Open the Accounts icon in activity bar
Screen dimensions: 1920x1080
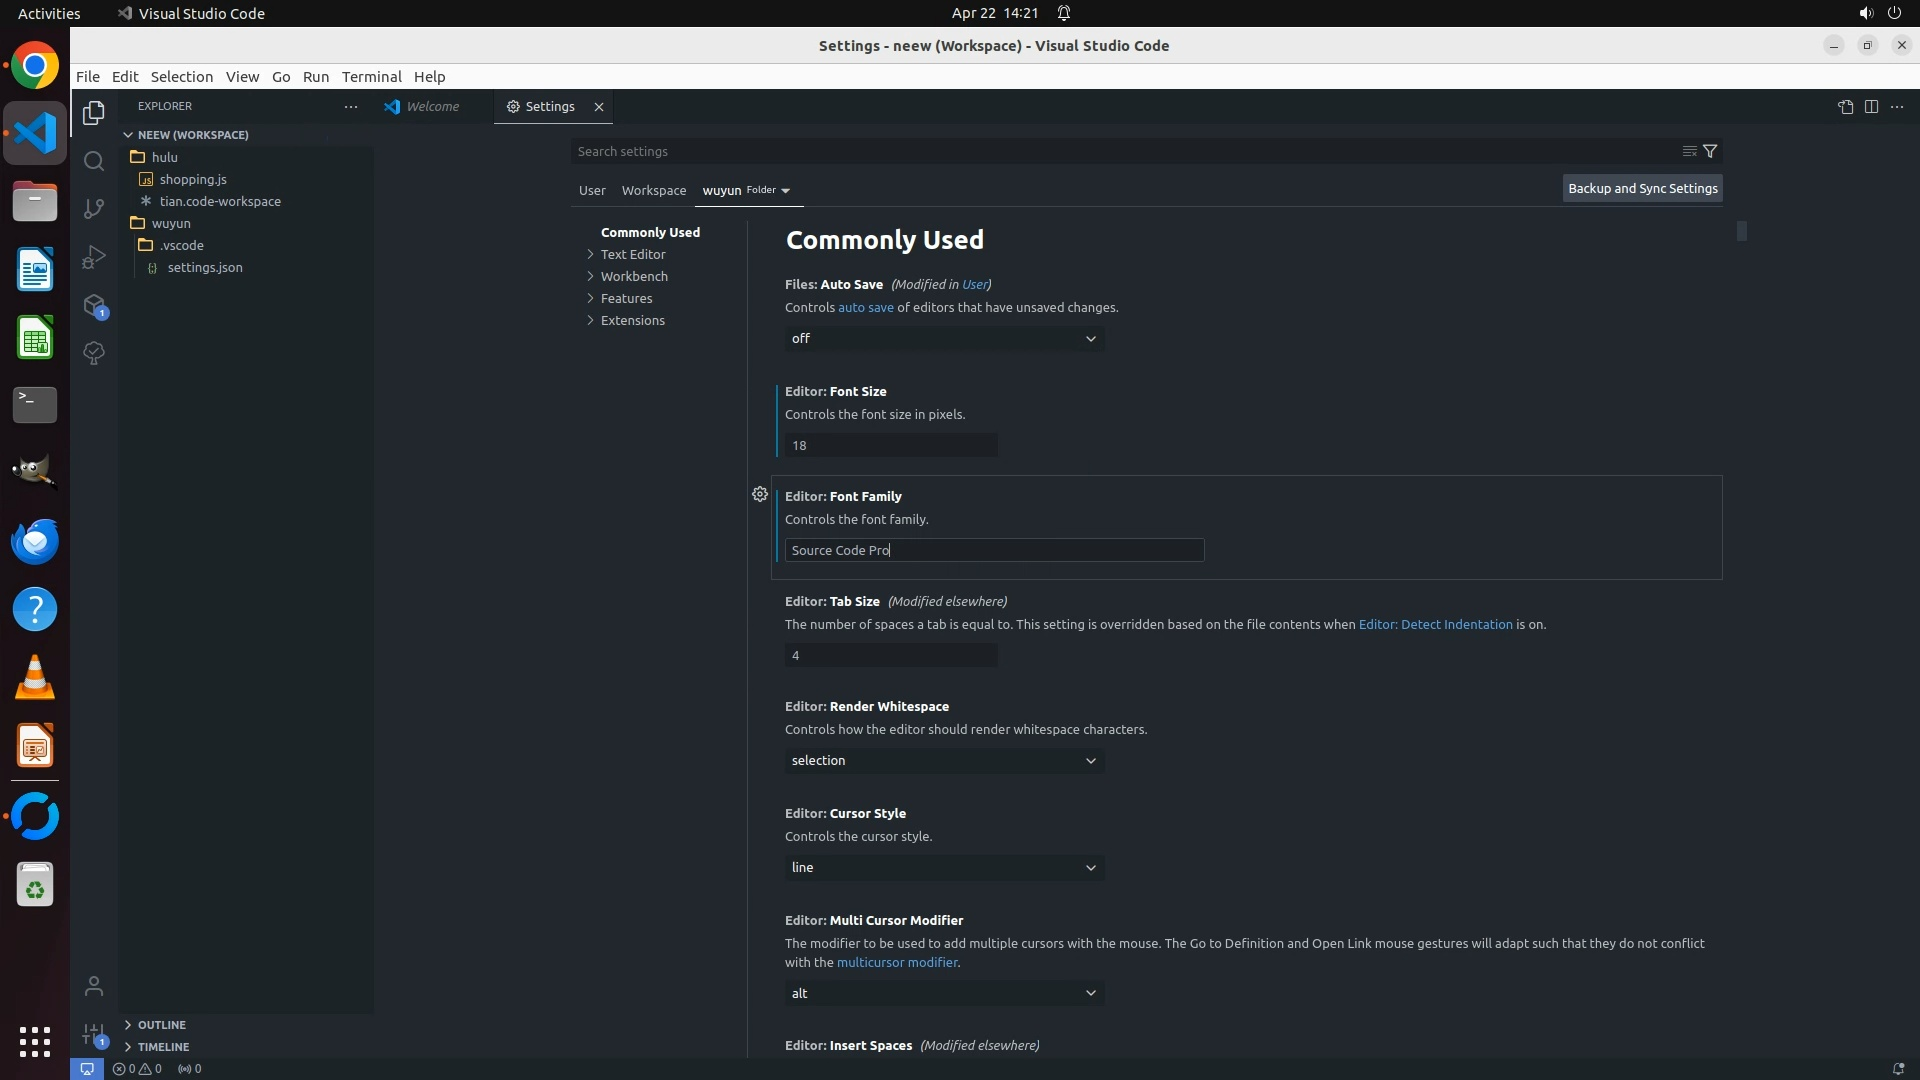point(94,987)
